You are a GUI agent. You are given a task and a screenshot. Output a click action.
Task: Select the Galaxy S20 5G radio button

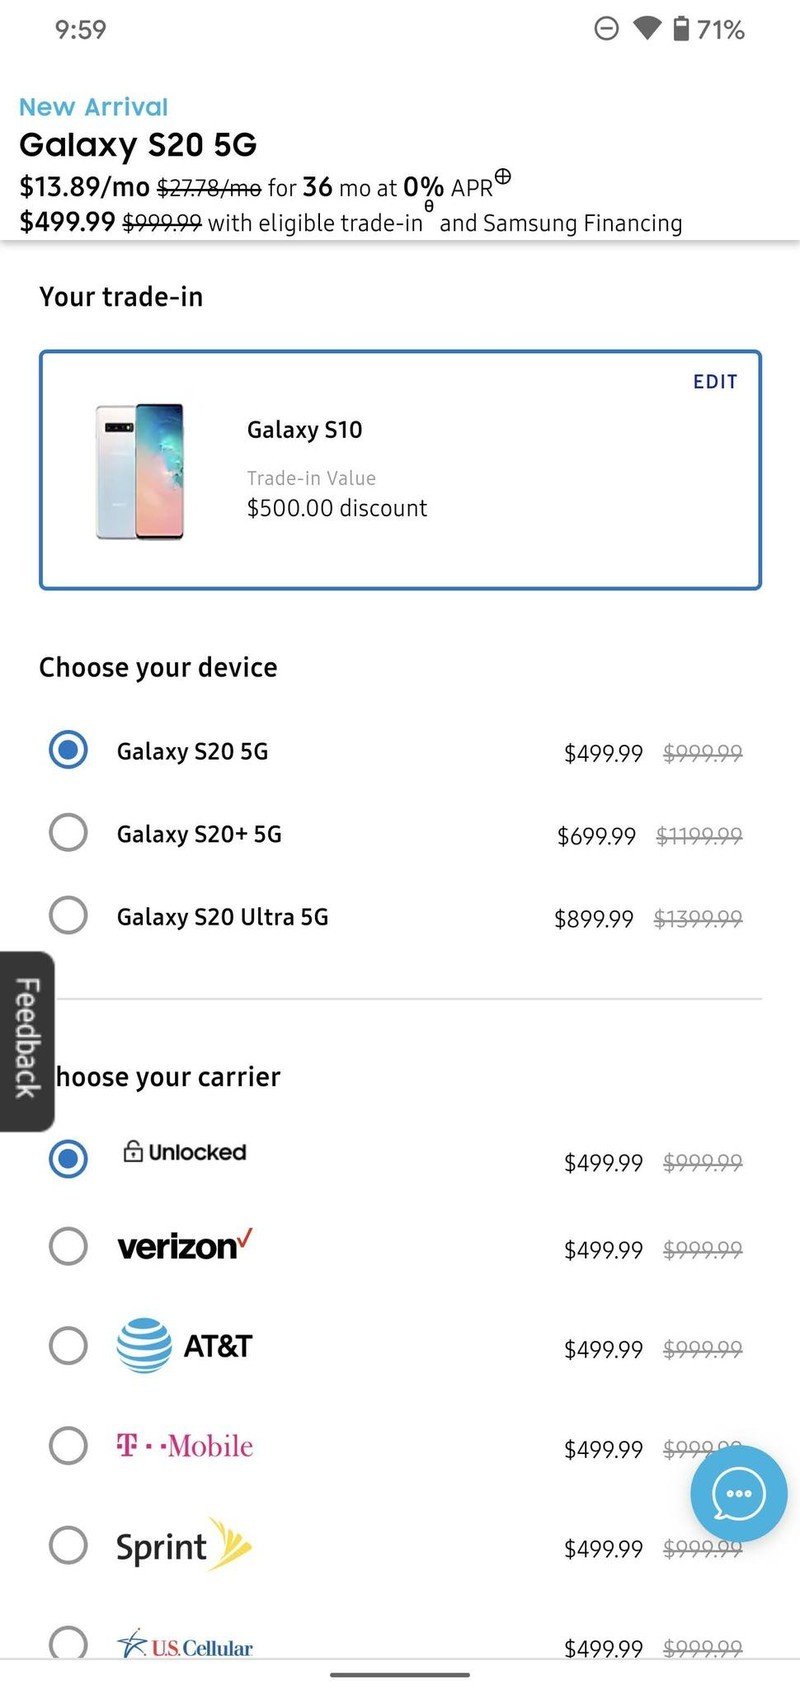pos(68,750)
